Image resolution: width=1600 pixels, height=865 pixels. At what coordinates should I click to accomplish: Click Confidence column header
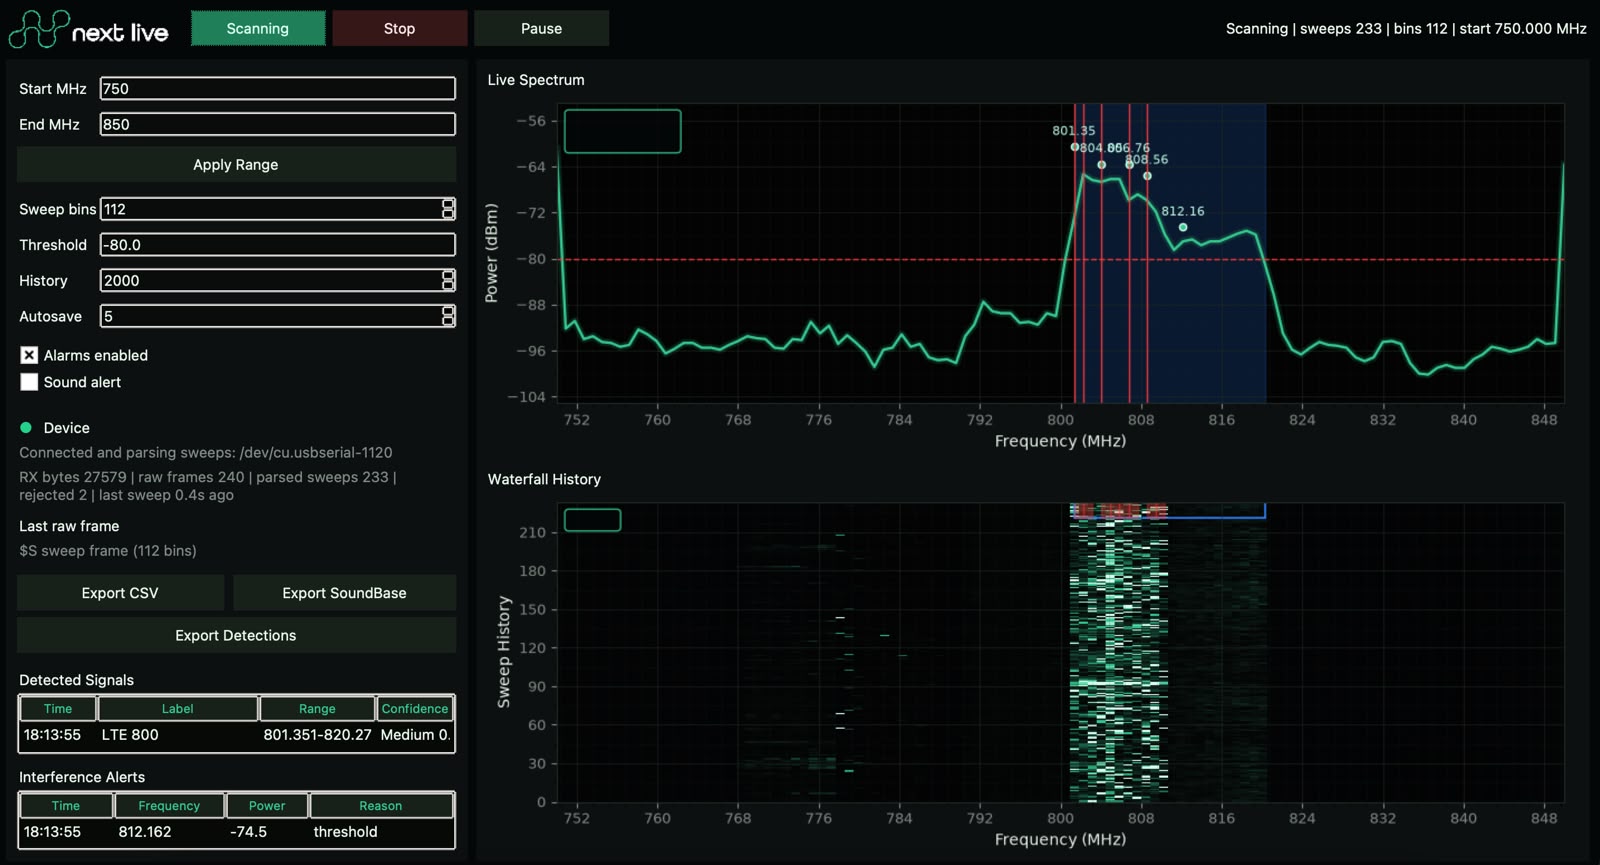(415, 708)
